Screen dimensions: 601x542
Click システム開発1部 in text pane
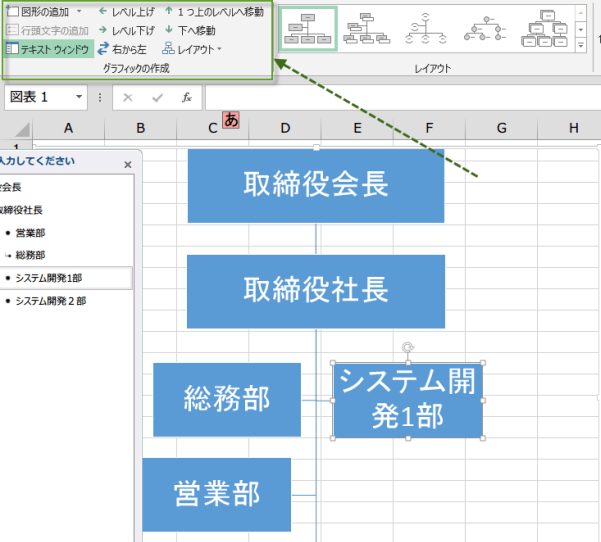(x=49, y=278)
